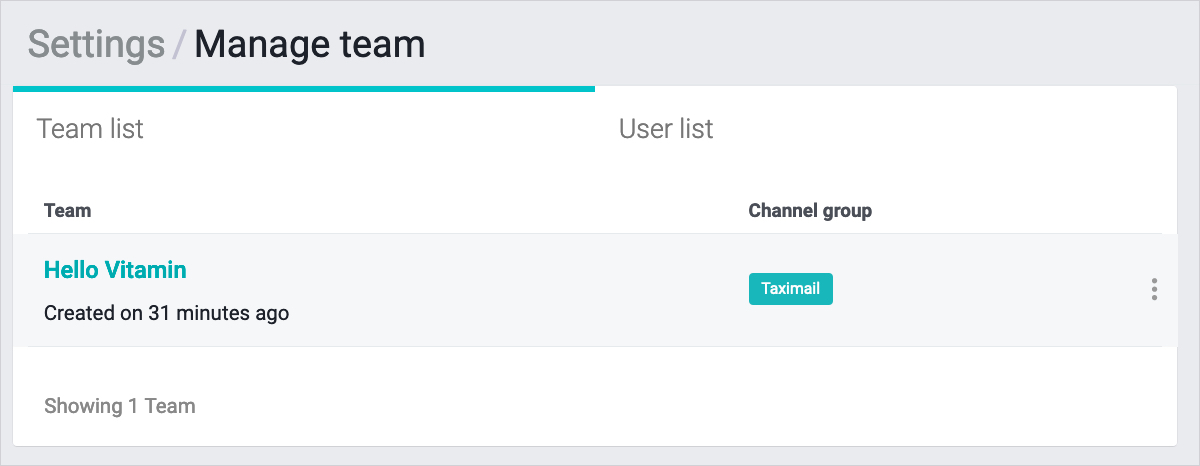Screen dimensions: 1200x466
Task: Open the Hello Vitamin row options menu
Action: point(1154,290)
